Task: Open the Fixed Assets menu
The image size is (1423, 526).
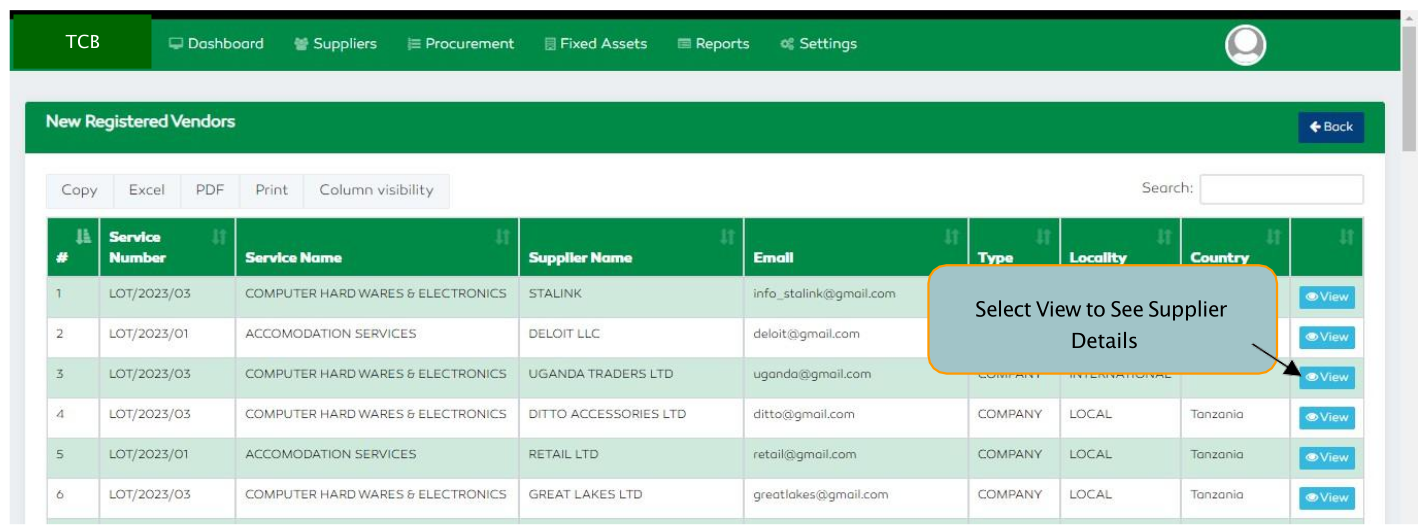Action: (595, 44)
